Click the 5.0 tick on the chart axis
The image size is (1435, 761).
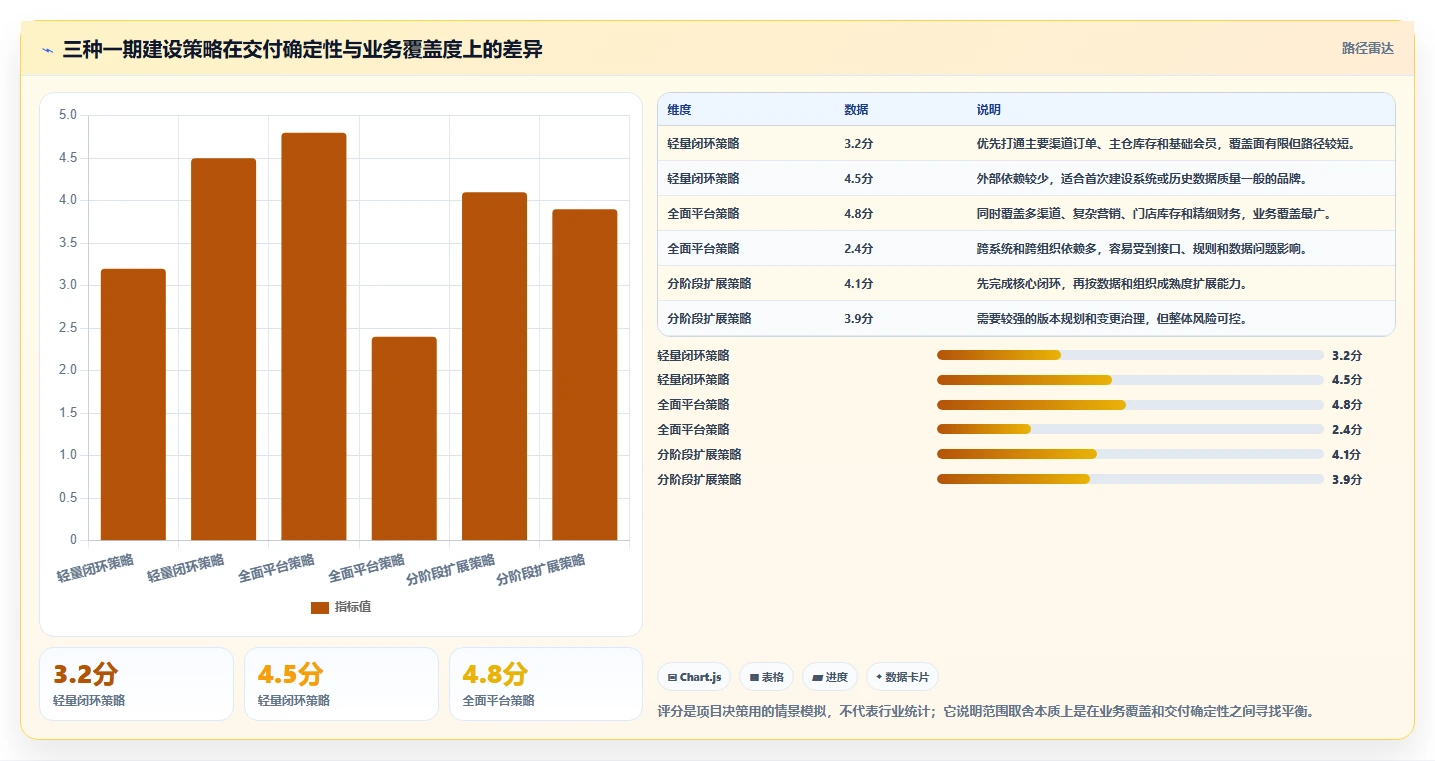[68, 115]
